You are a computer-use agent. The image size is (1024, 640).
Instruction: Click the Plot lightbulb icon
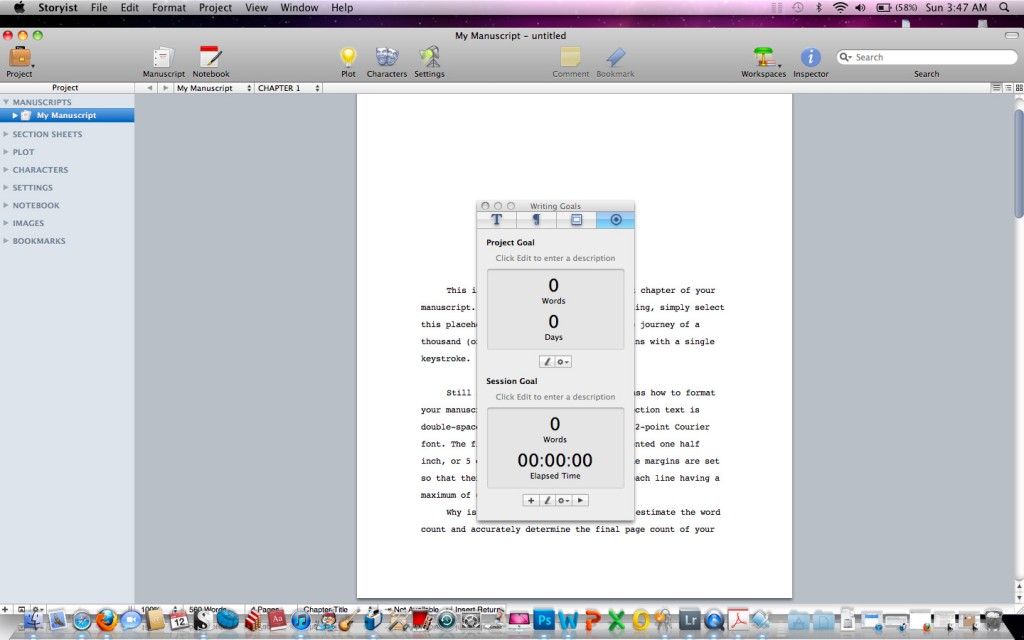click(349, 57)
